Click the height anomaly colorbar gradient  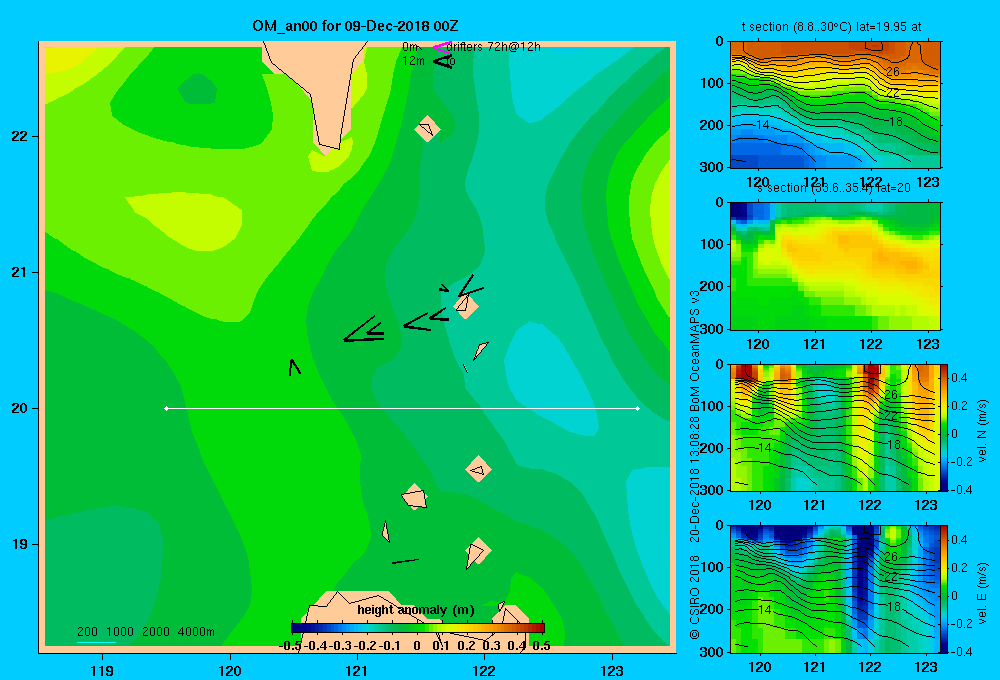click(418, 628)
